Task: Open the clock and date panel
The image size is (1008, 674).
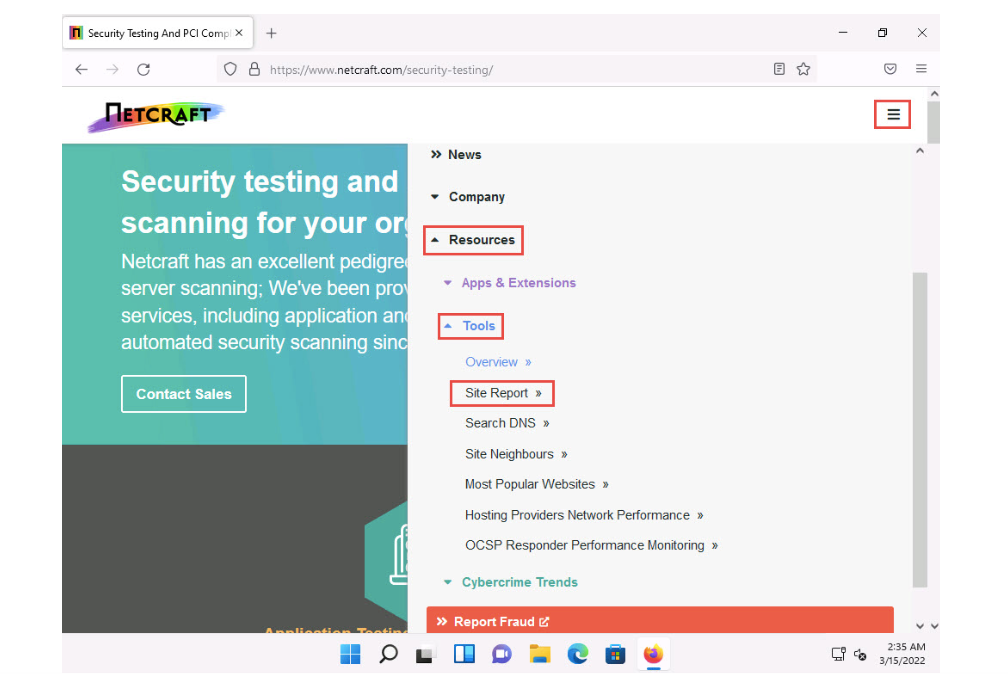Action: pyautogui.click(x=903, y=653)
